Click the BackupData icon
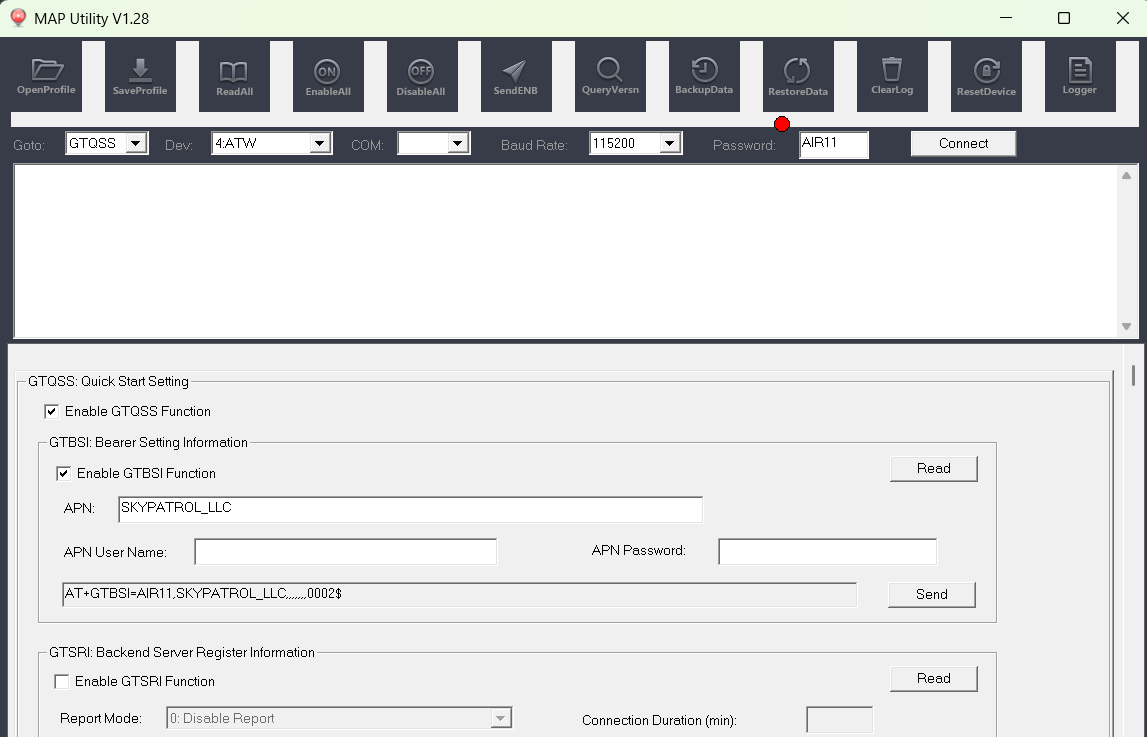The image size is (1147, 737). click(x=704, y=76)
